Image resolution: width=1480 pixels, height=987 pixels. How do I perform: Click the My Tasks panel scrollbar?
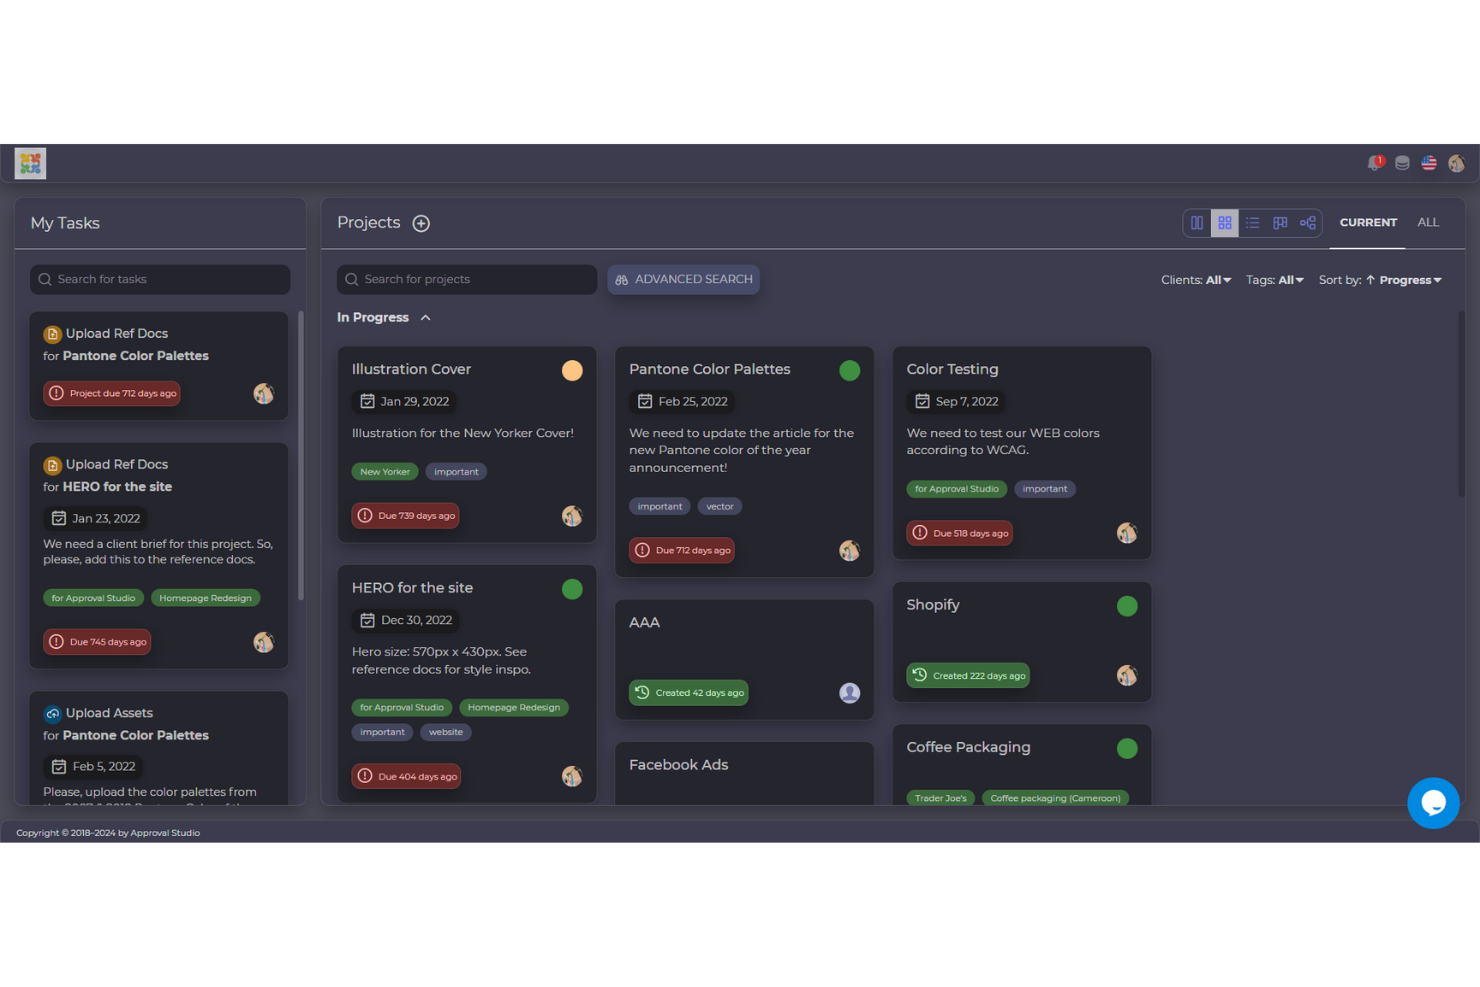[x=301, y=456]
